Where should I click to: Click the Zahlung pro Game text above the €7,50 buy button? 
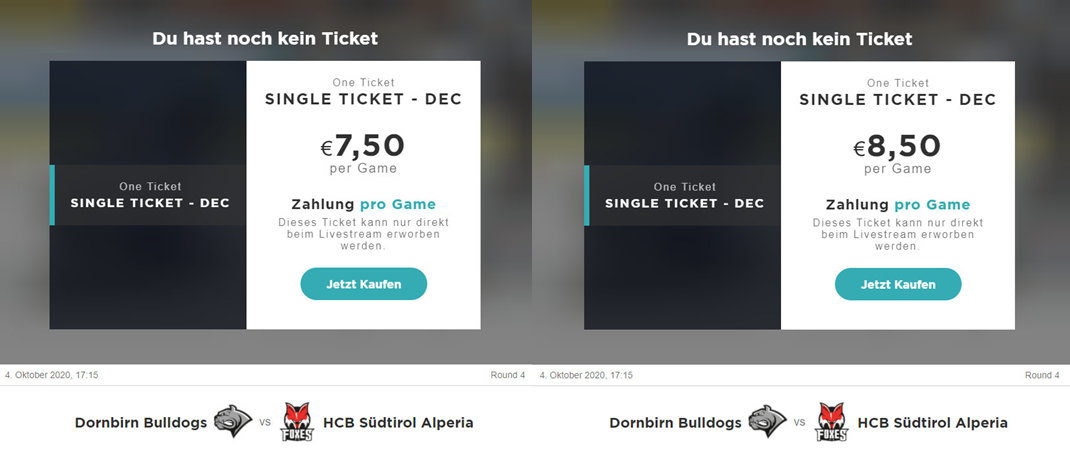[x=363, y=204]
